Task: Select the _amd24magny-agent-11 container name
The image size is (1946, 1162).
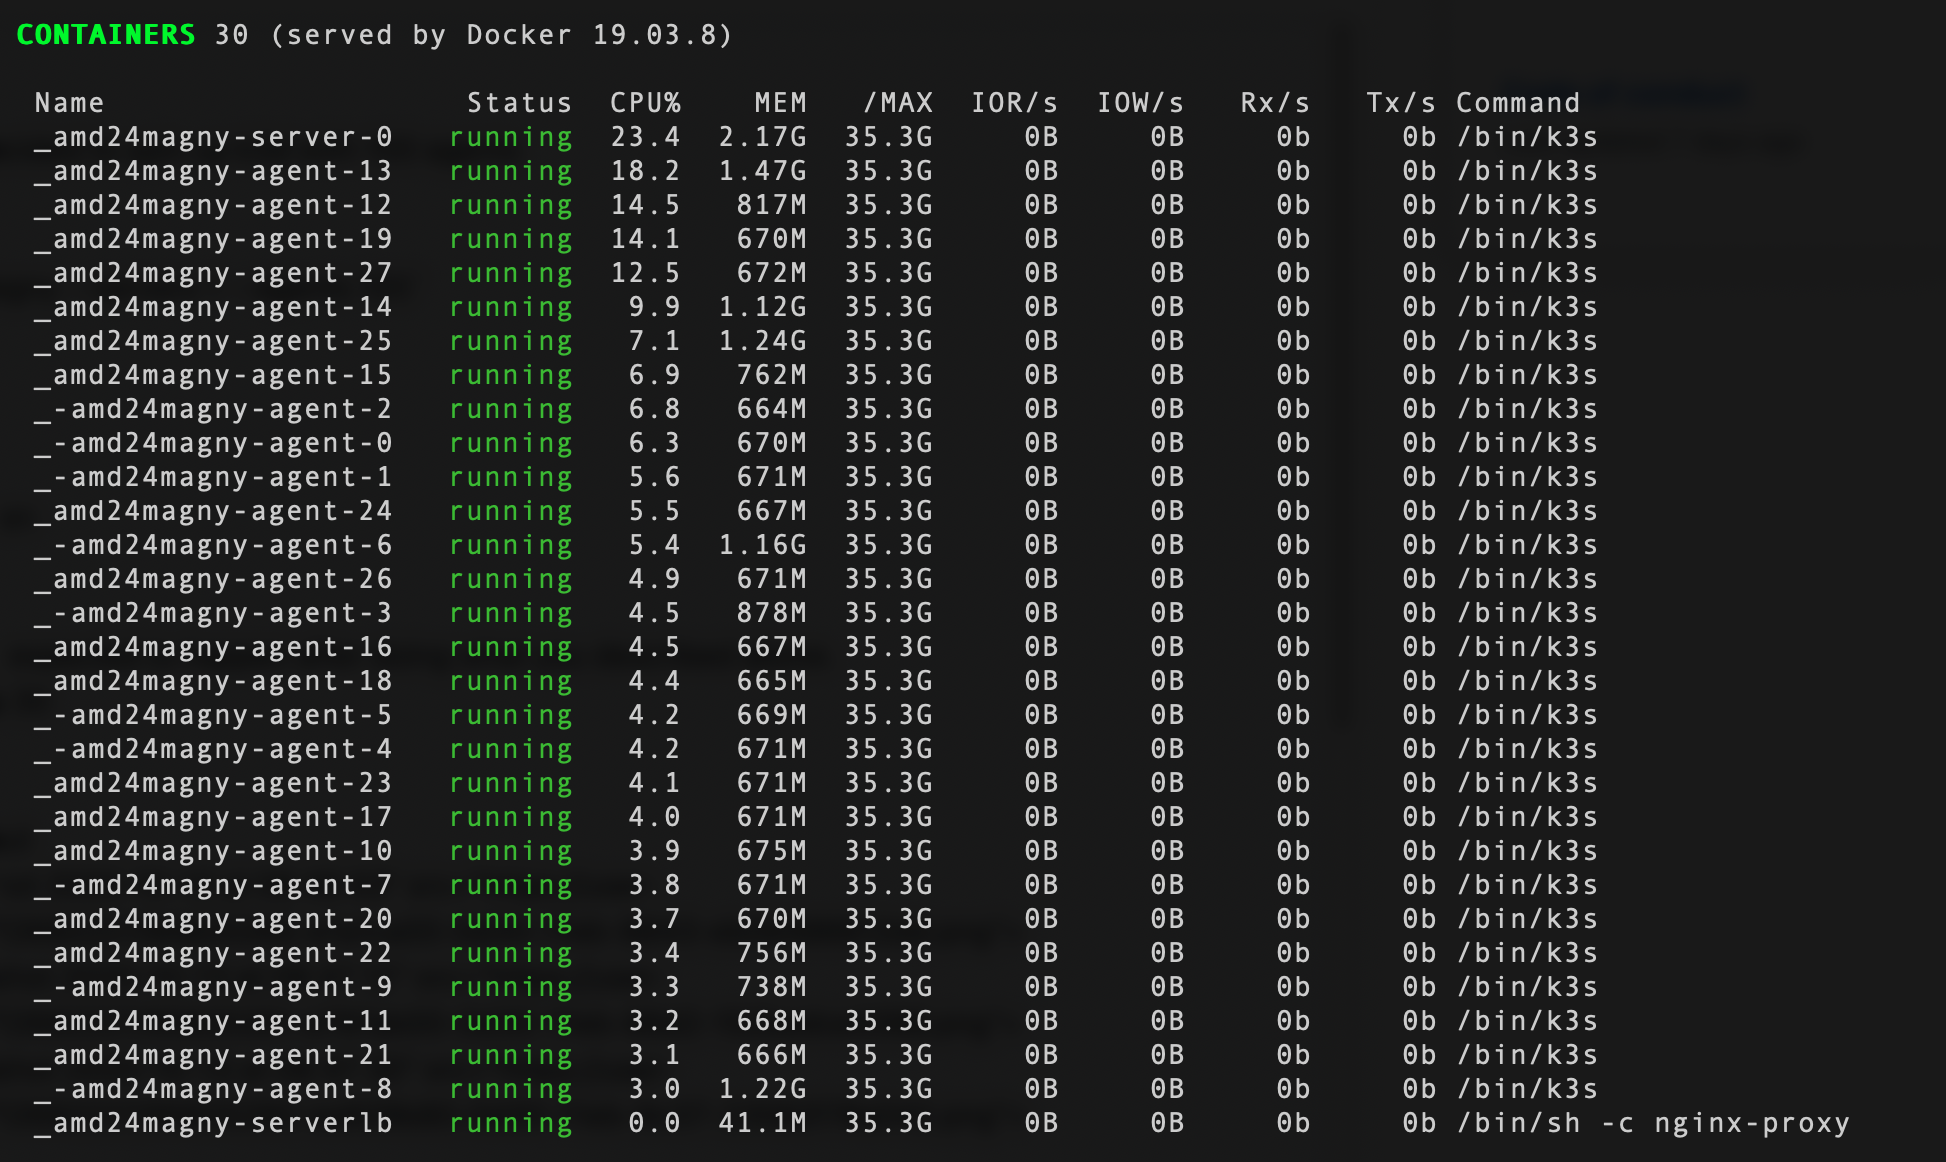Action: coord(214,1021)
